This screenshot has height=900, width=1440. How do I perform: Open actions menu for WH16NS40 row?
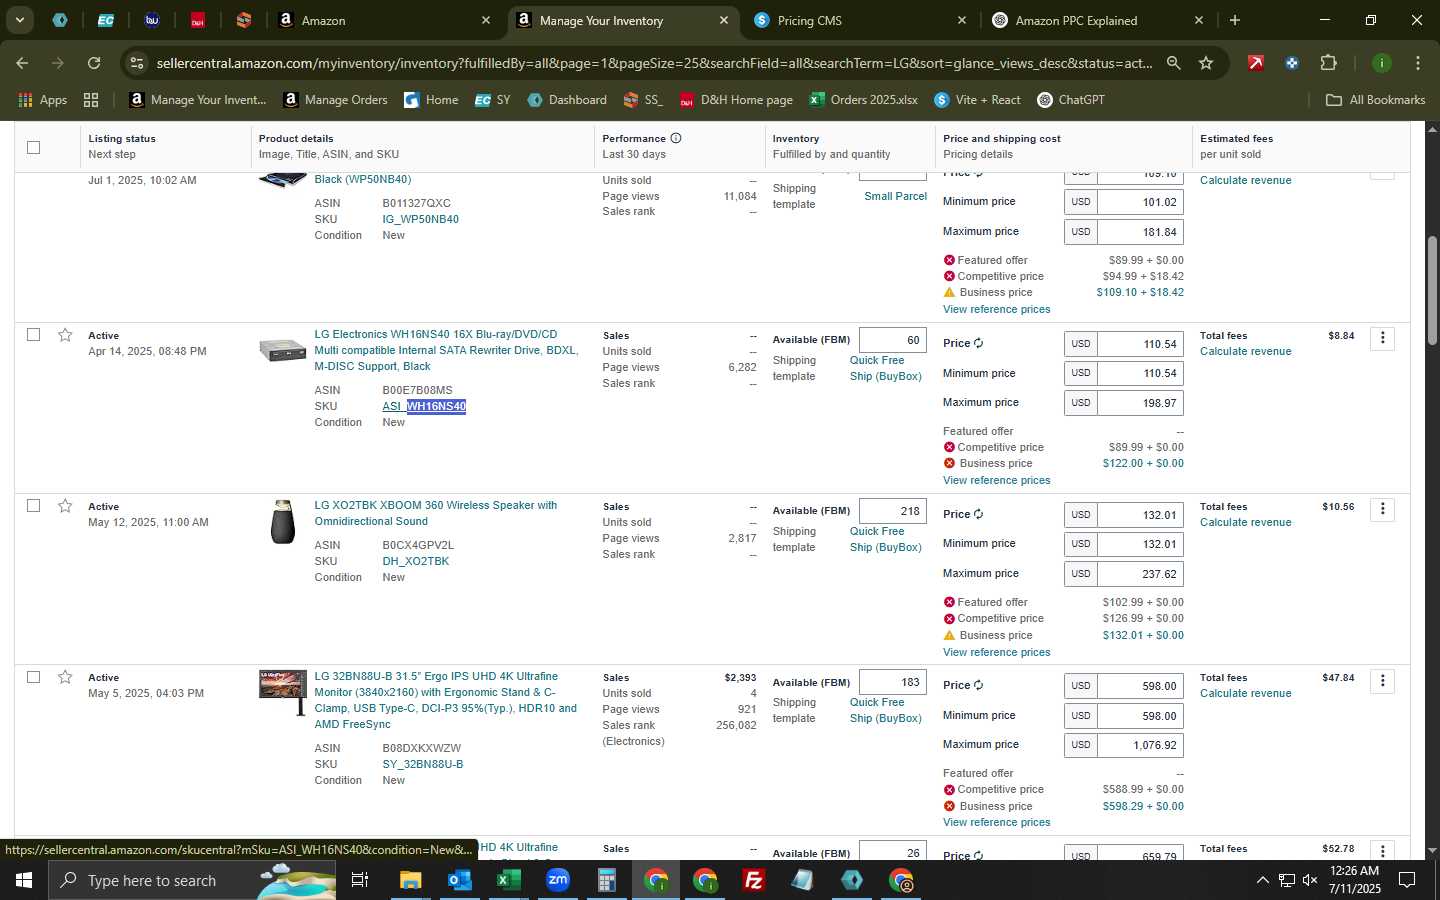coord(1382,338)
